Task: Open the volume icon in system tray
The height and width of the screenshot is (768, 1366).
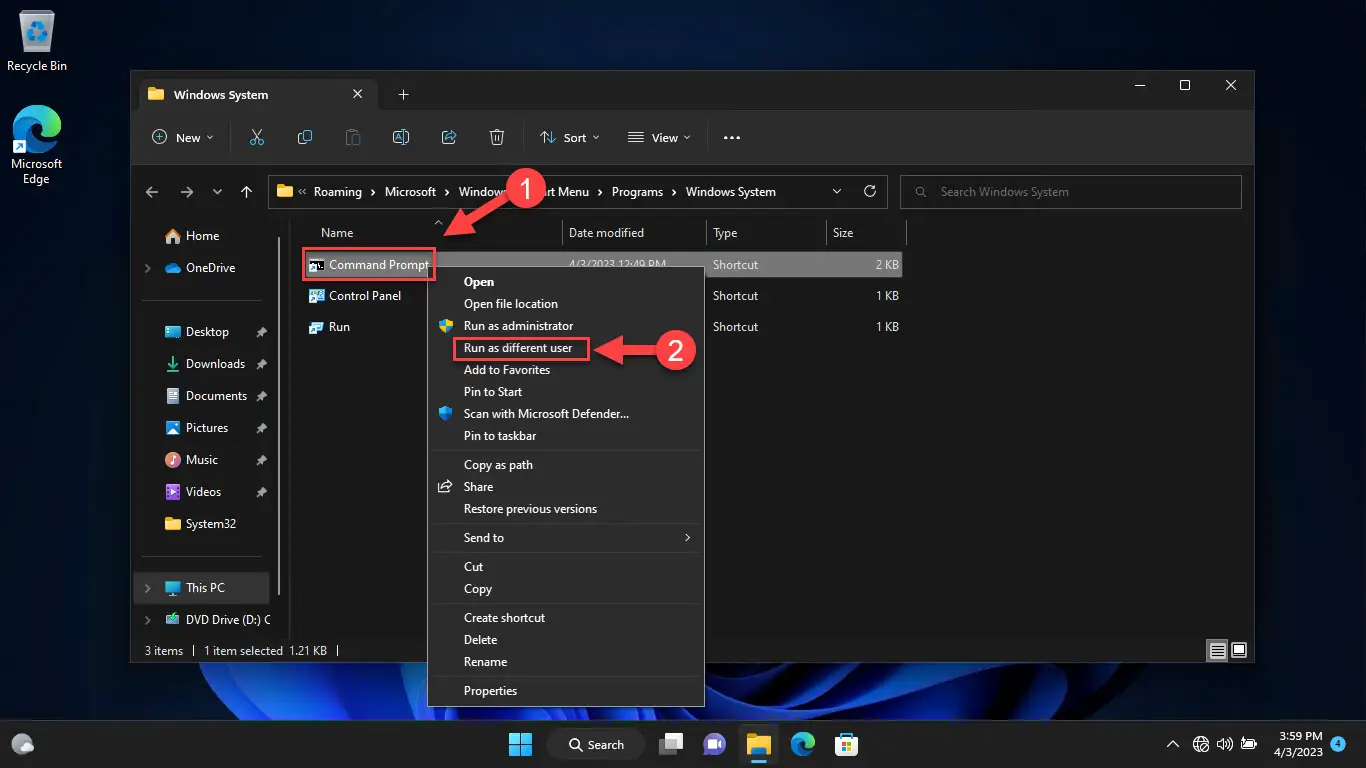Action: pyautogui.click(x=1224, y=744)
